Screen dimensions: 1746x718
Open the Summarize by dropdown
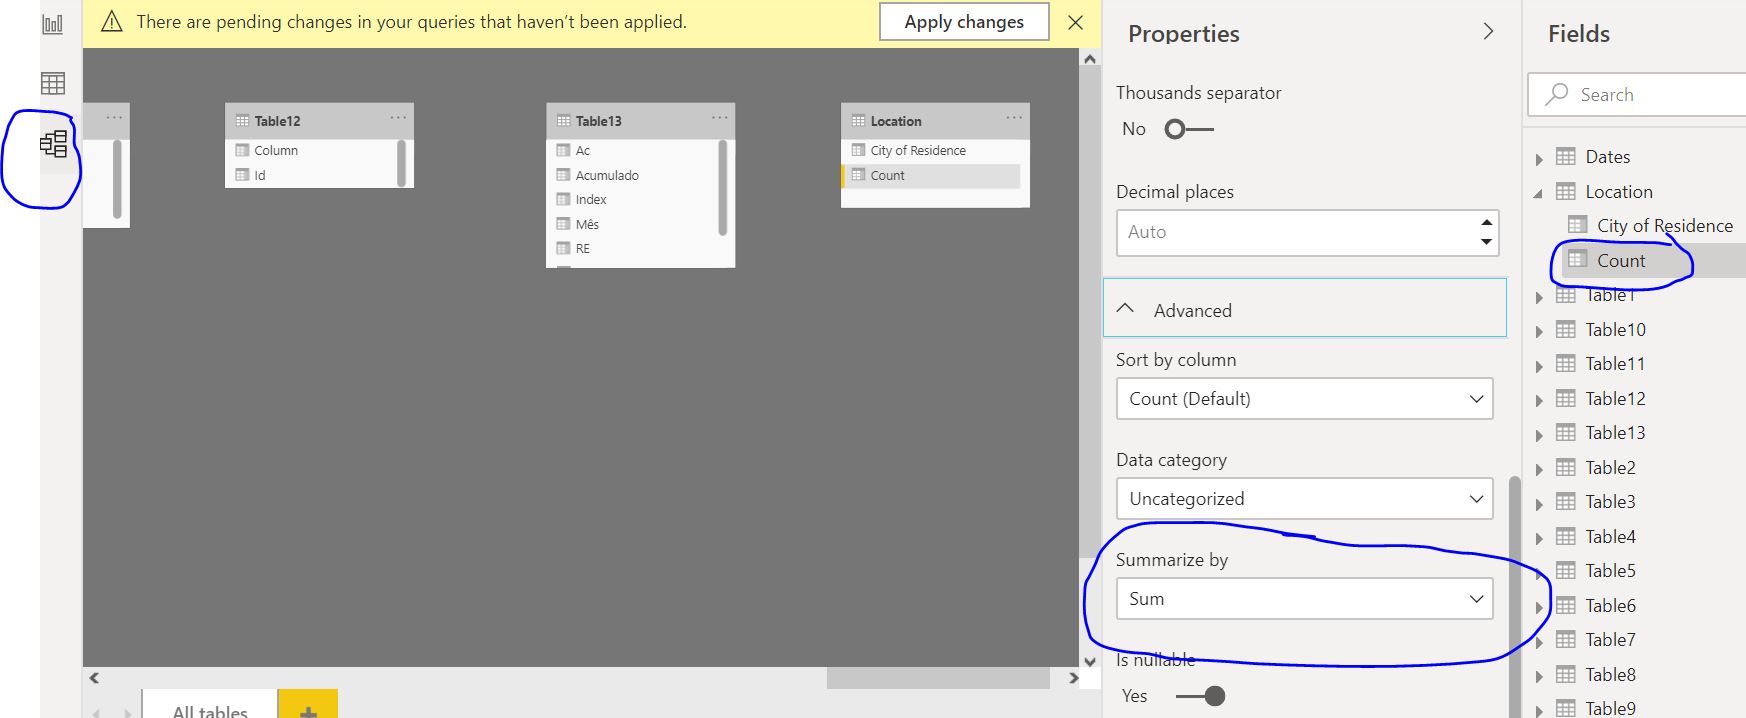(1304, 598)
